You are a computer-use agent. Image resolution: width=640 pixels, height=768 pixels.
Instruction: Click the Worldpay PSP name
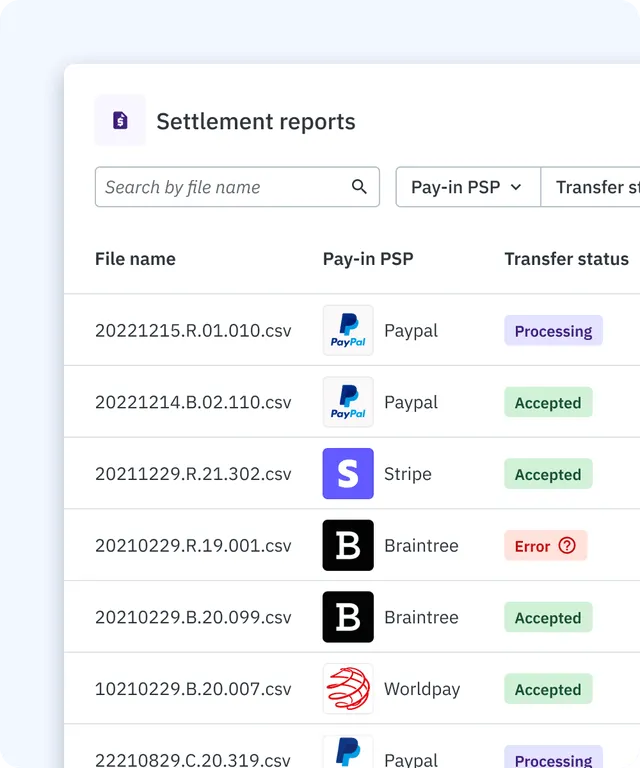click(x=422, y=689)
